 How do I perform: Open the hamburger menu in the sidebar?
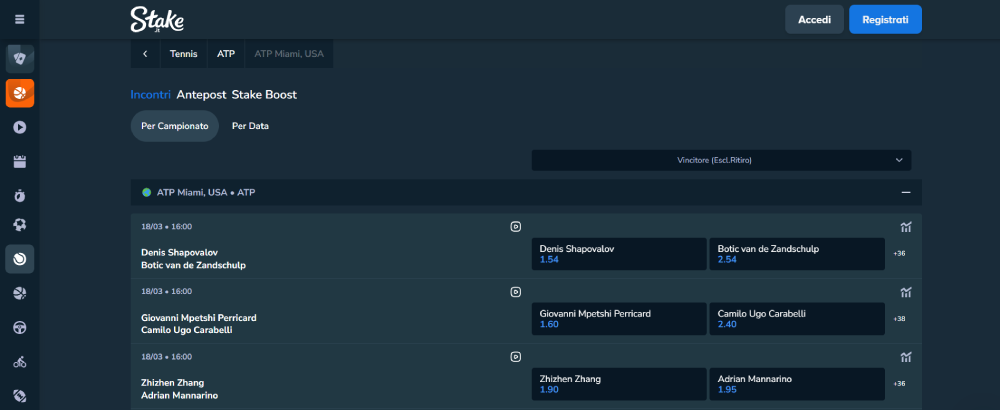click(20, 19)
